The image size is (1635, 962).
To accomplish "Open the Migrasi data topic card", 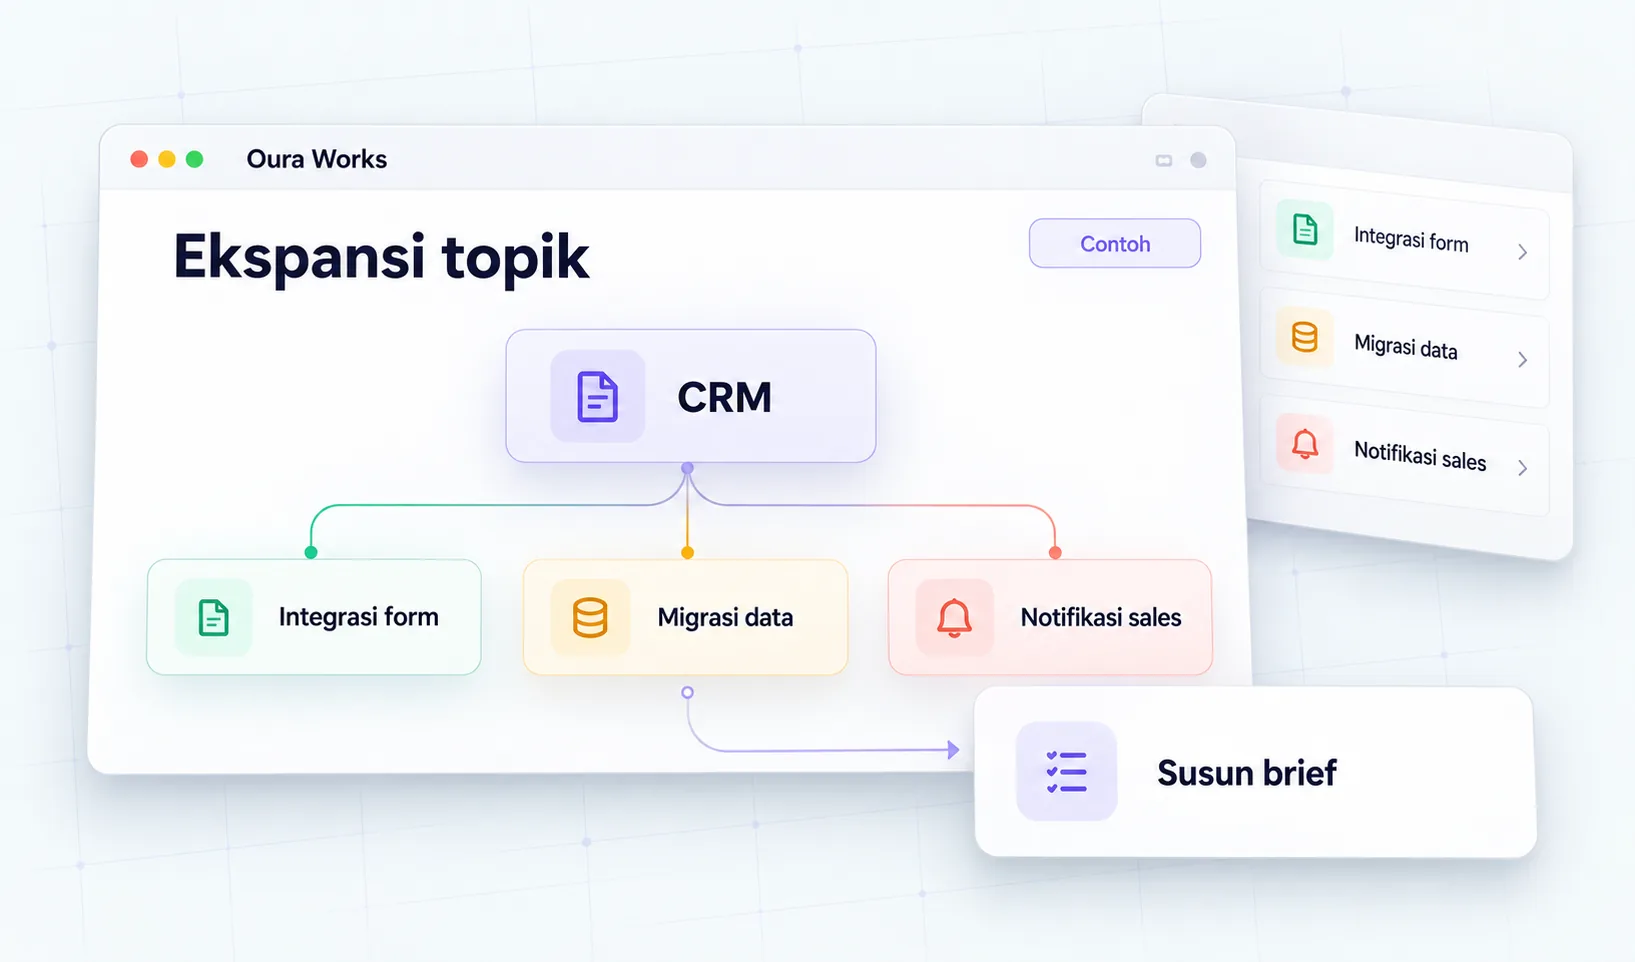I will tap(686, 617).
